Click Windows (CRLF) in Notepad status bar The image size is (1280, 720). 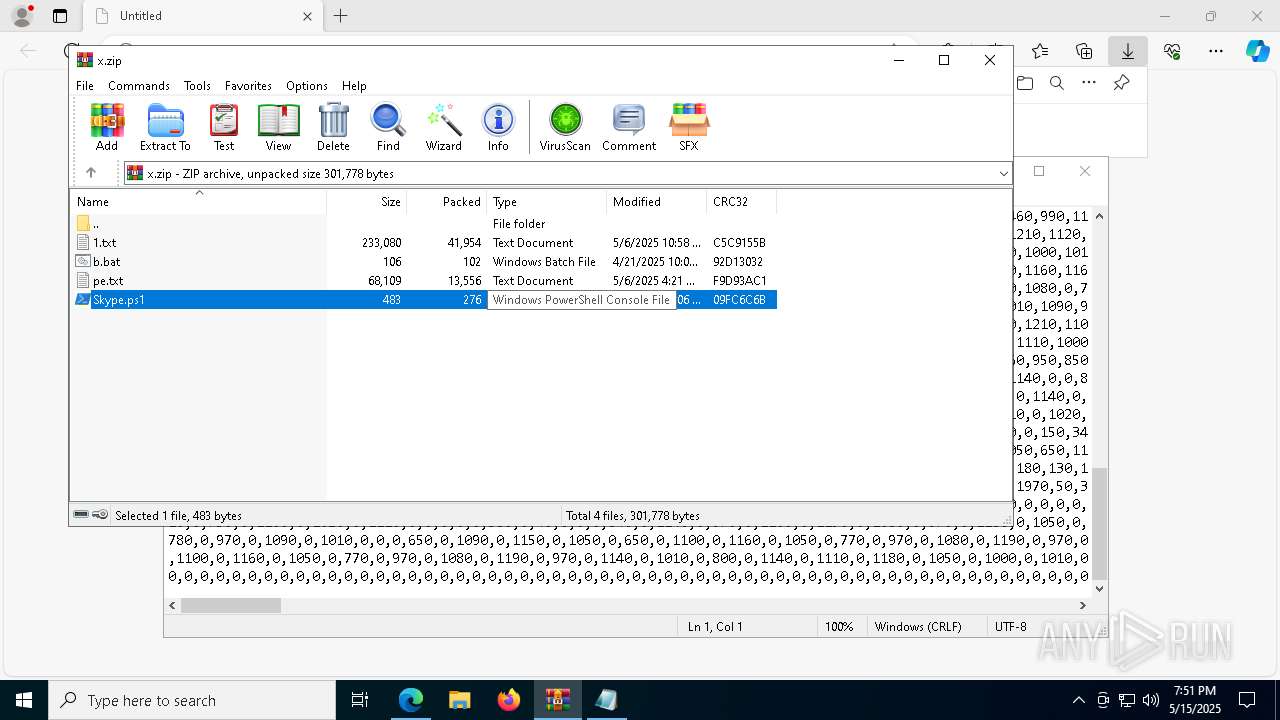point(918,627)
